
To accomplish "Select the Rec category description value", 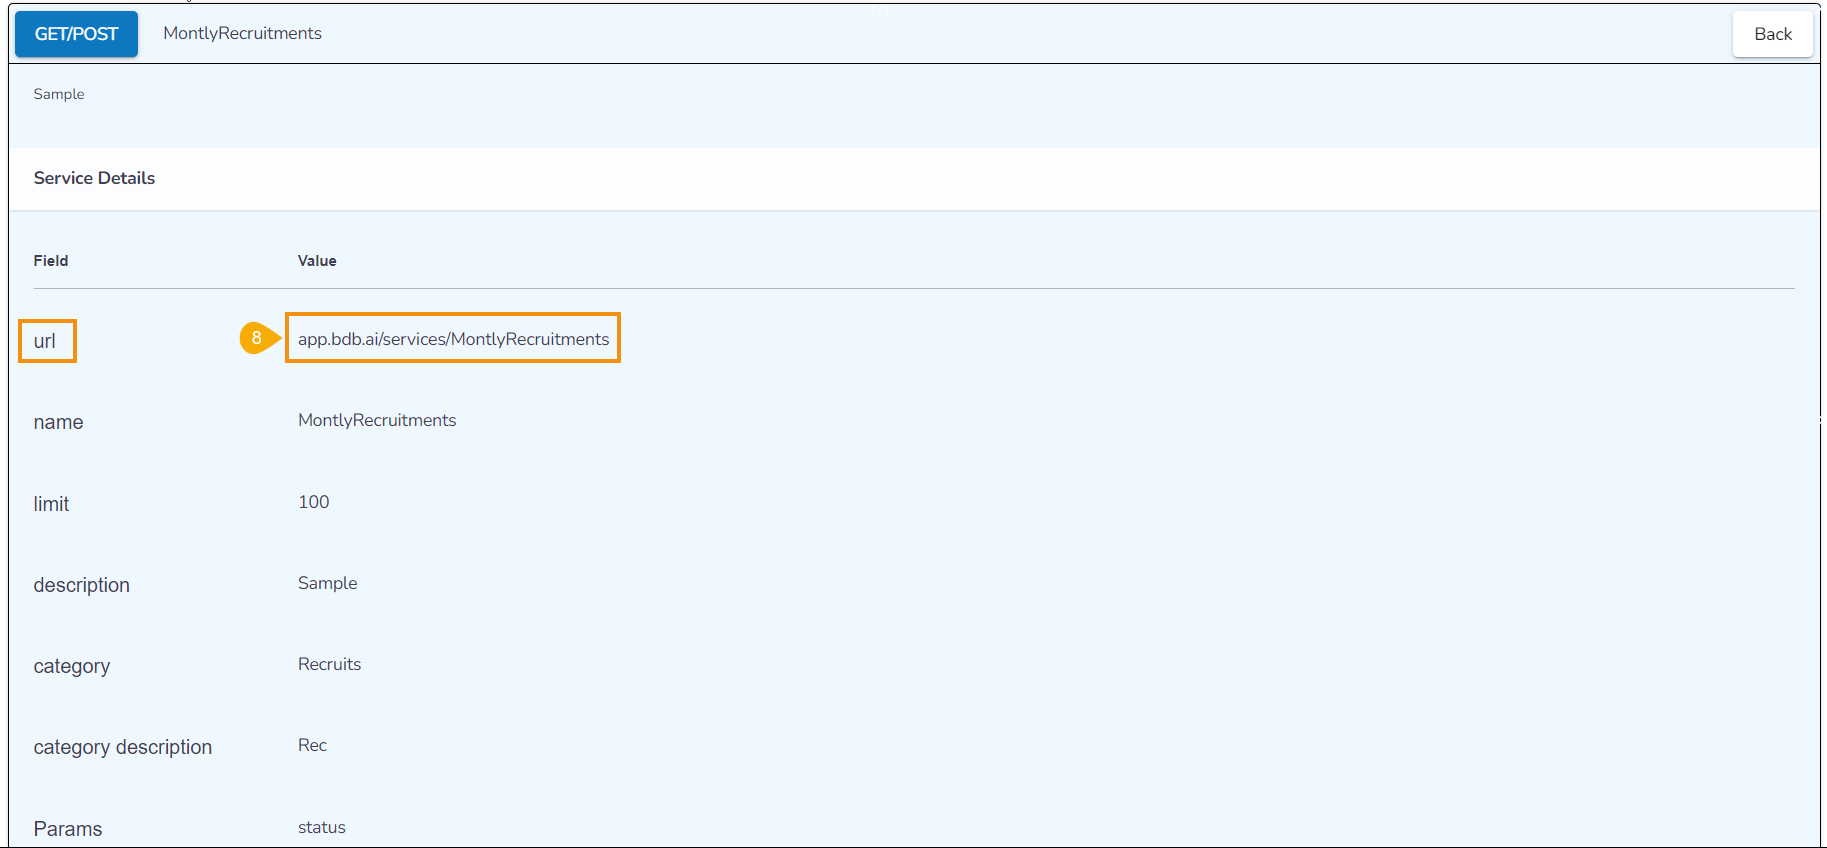I will coord(312,745).
